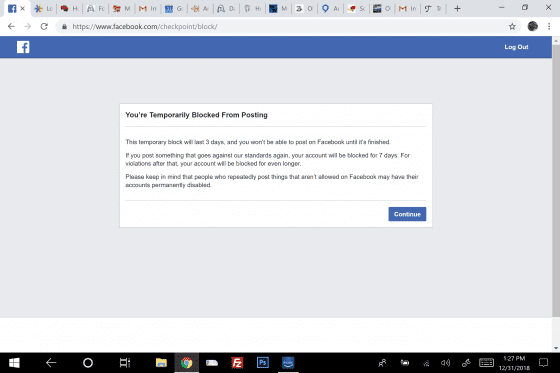
Task: Switch to the 'Fc' tab
Action: [x=96, y=9]
